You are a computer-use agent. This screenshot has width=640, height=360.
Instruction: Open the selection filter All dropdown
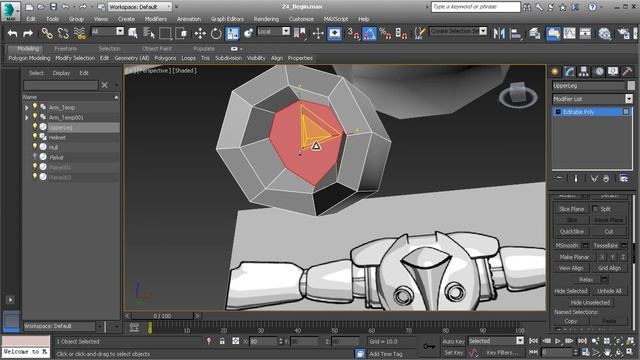(x=107, y=31)
